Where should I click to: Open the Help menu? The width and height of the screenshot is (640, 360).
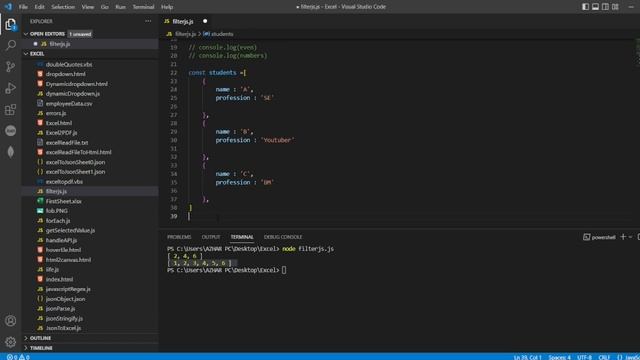click(x=167, y=7)
